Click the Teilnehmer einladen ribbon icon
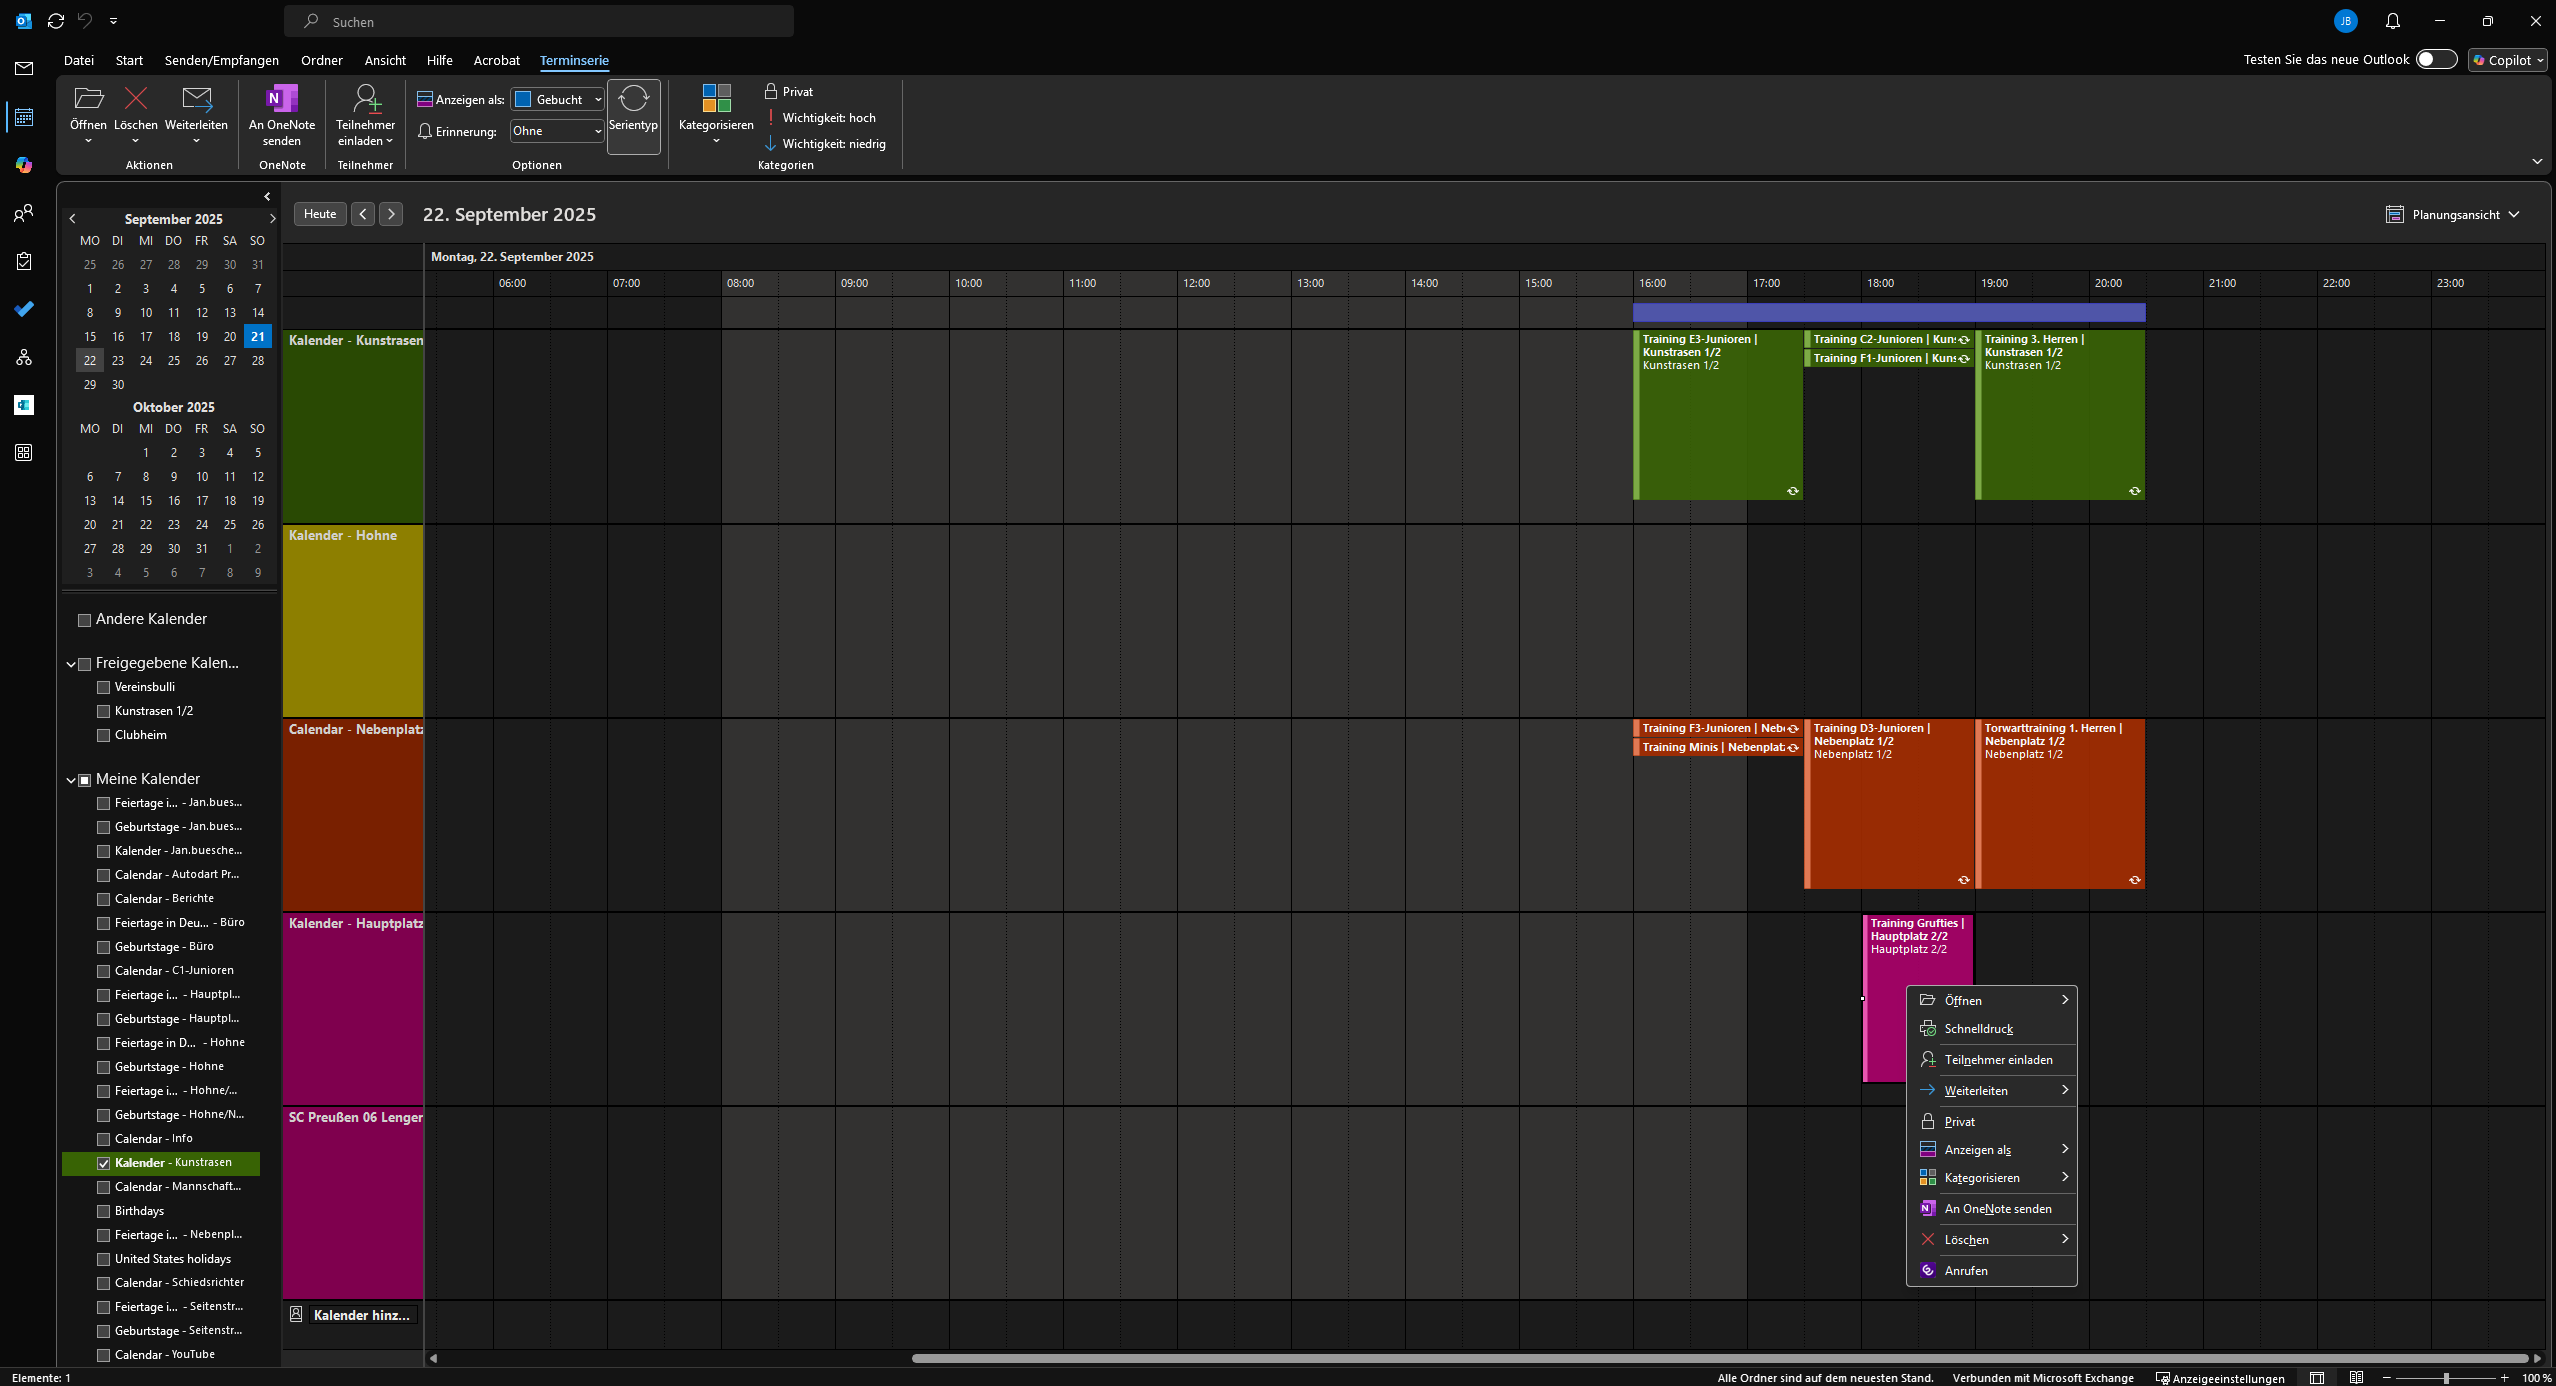 coord(365,100)
